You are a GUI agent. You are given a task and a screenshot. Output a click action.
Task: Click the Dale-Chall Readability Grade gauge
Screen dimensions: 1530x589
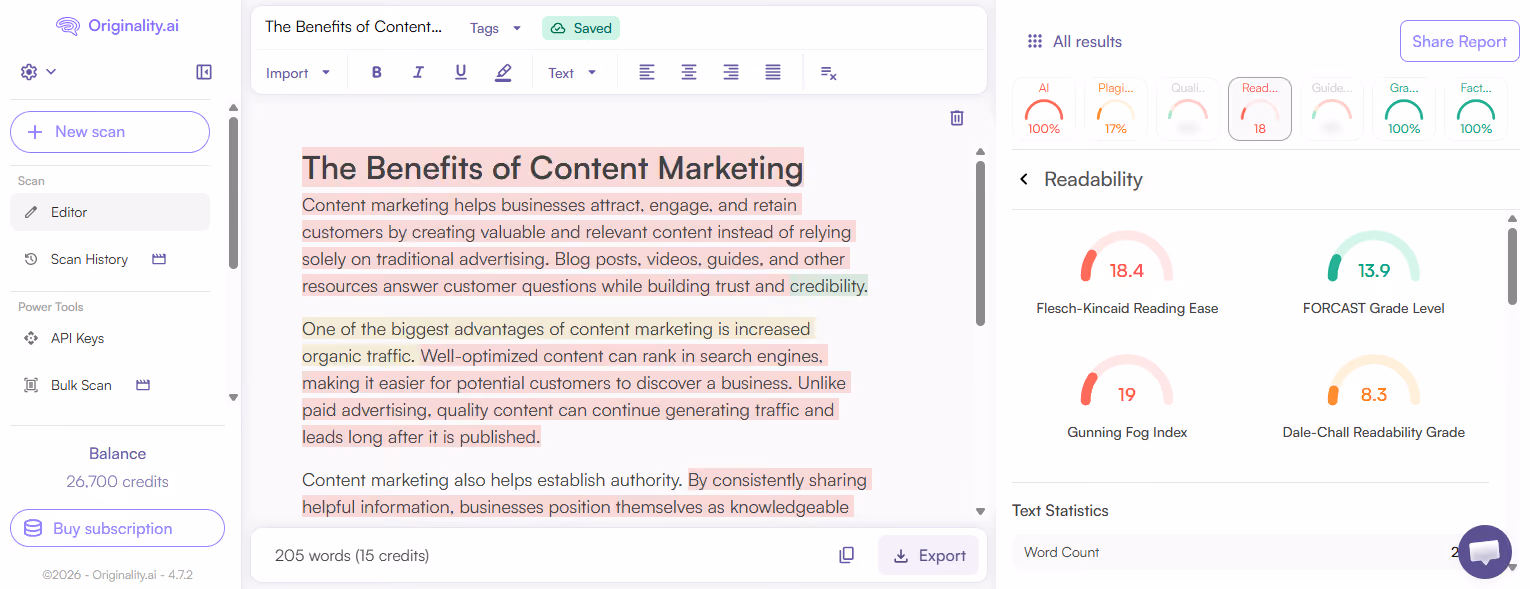point(1374,382)
